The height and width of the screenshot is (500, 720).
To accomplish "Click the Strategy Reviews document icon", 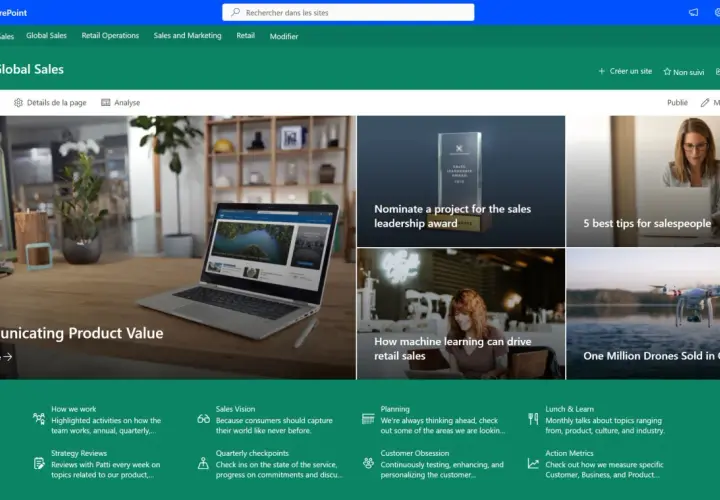I will pos(39,463).
